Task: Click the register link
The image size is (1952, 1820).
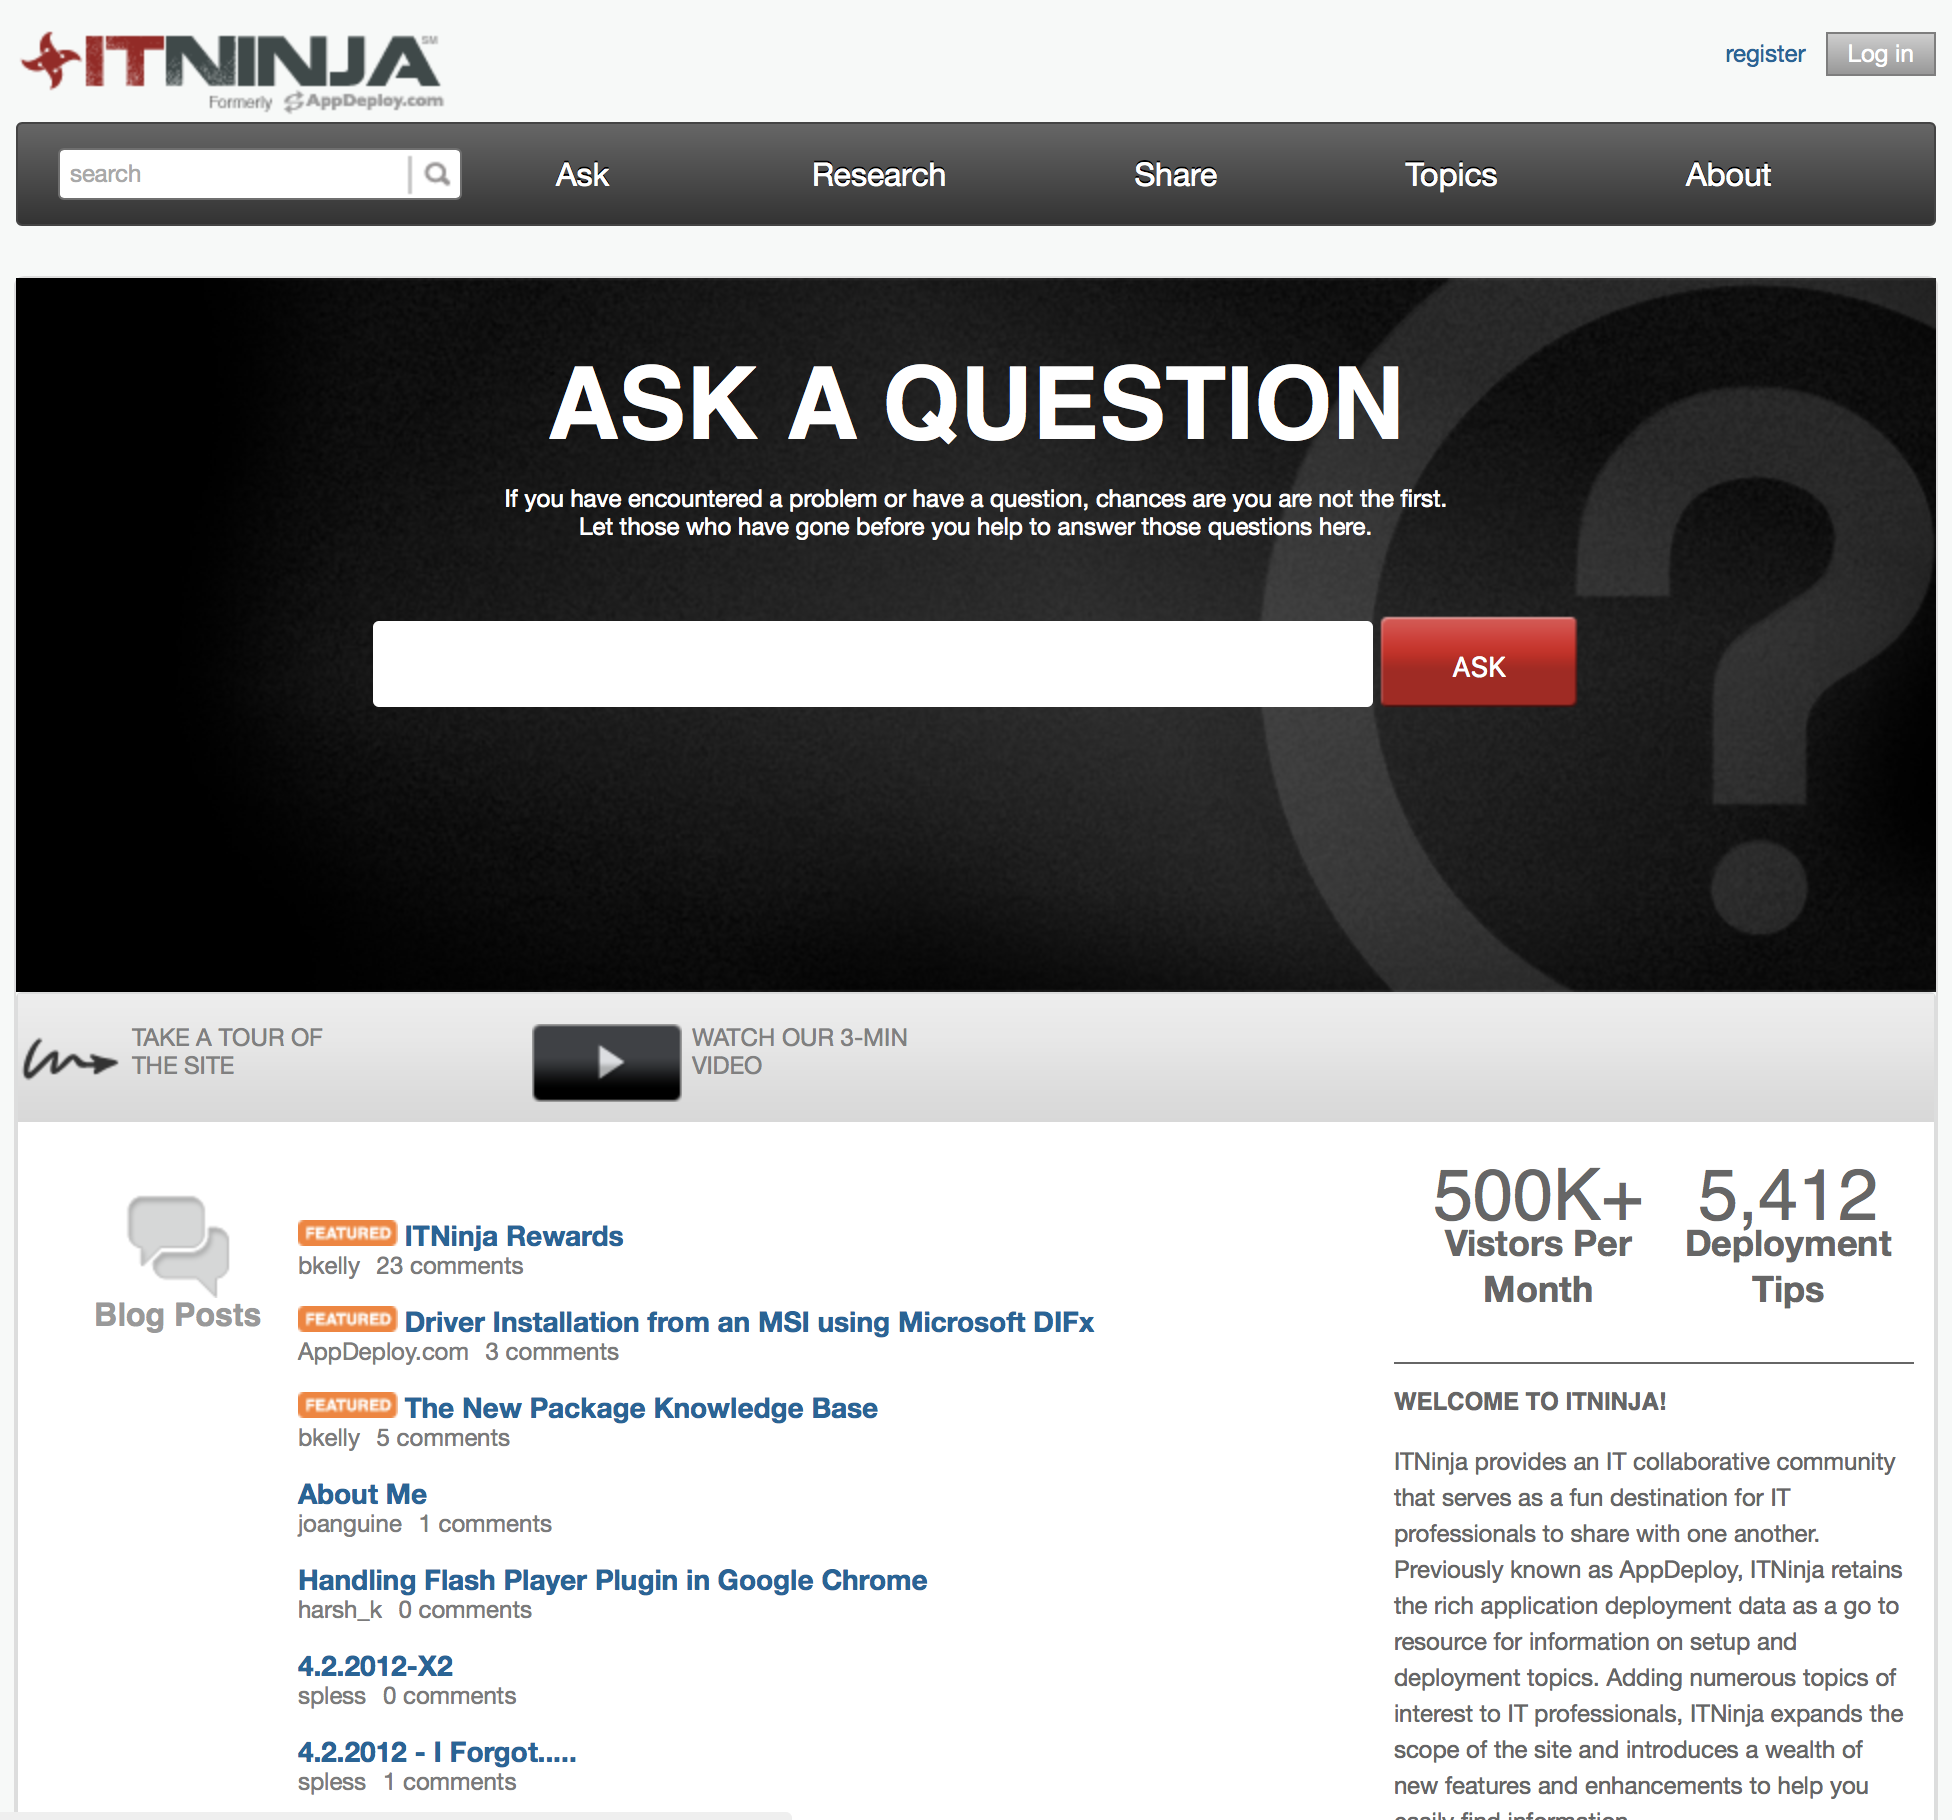Action: [1765, 54]
